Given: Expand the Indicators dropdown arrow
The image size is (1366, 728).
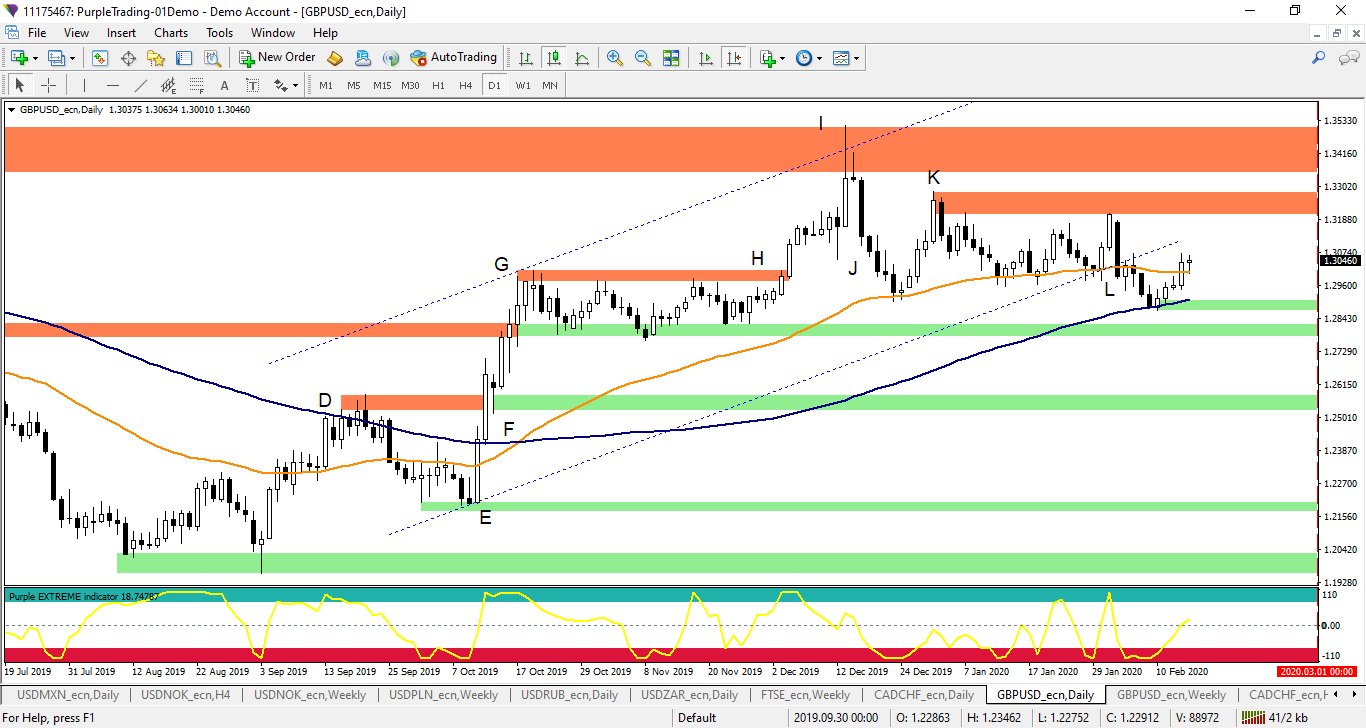Looking at the screenshot, I should point(782,58).
